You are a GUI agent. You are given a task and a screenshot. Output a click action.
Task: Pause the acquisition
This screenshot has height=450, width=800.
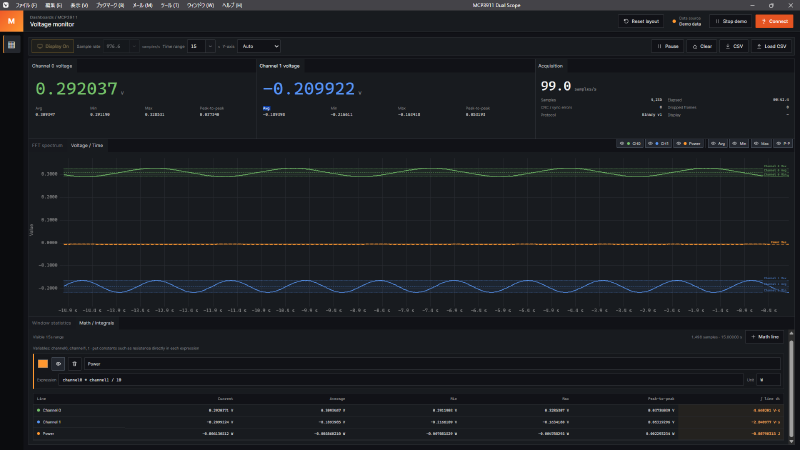(667, 46)
